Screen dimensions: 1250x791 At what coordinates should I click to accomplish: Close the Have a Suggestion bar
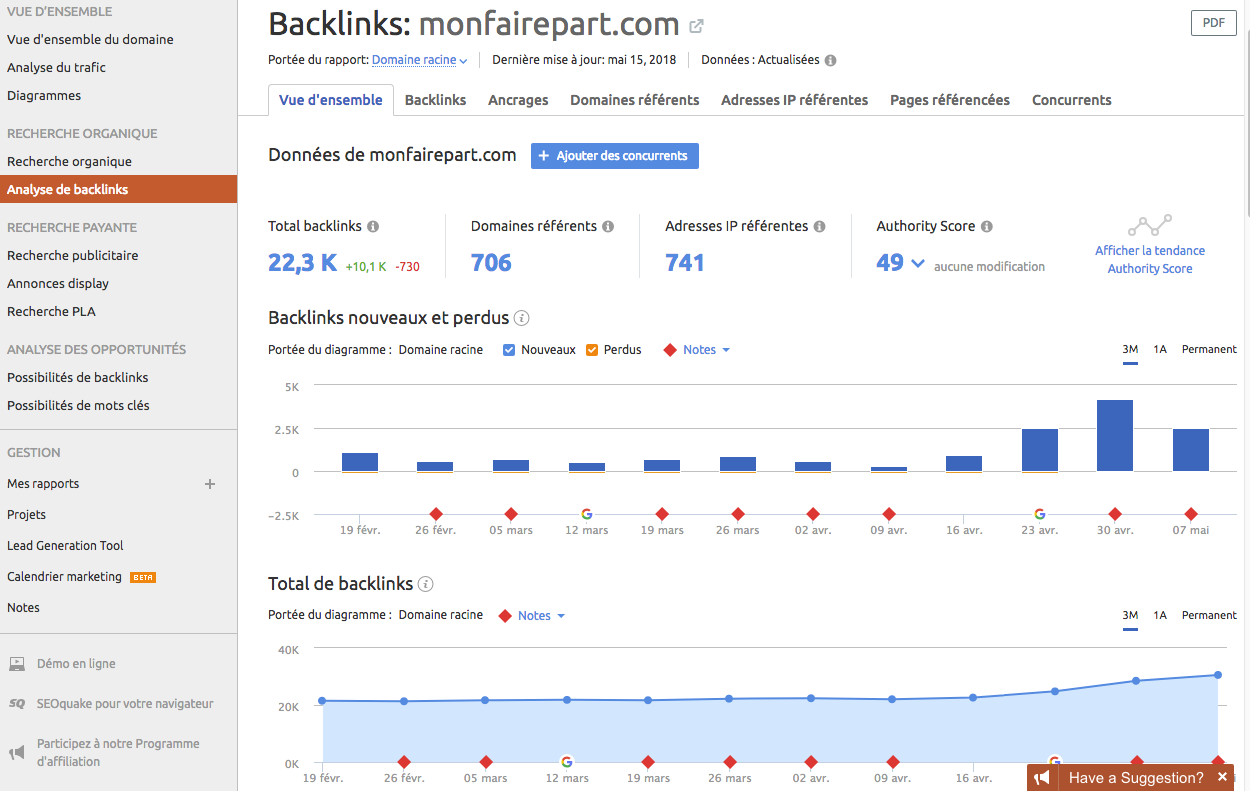point(1222,777)
